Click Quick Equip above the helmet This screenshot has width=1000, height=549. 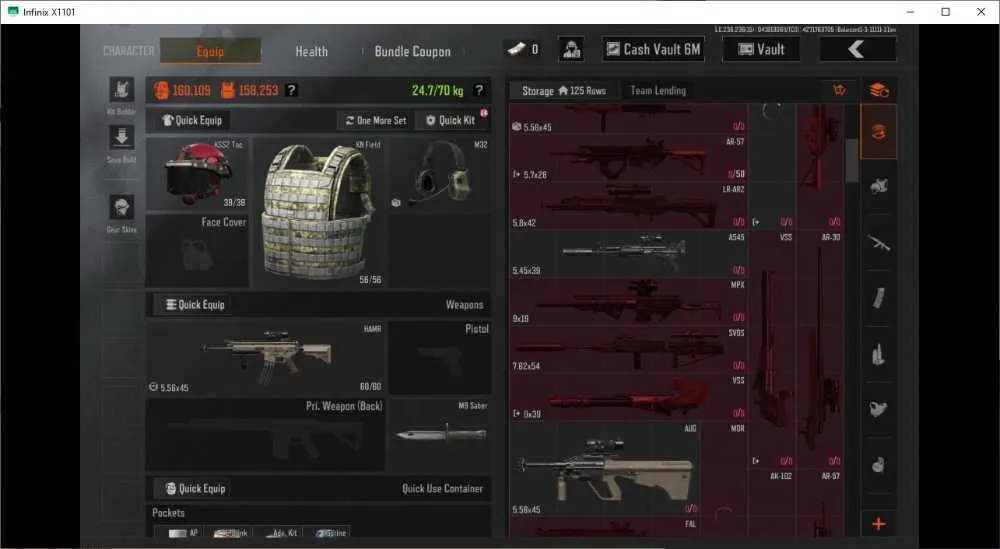(192, 120)
